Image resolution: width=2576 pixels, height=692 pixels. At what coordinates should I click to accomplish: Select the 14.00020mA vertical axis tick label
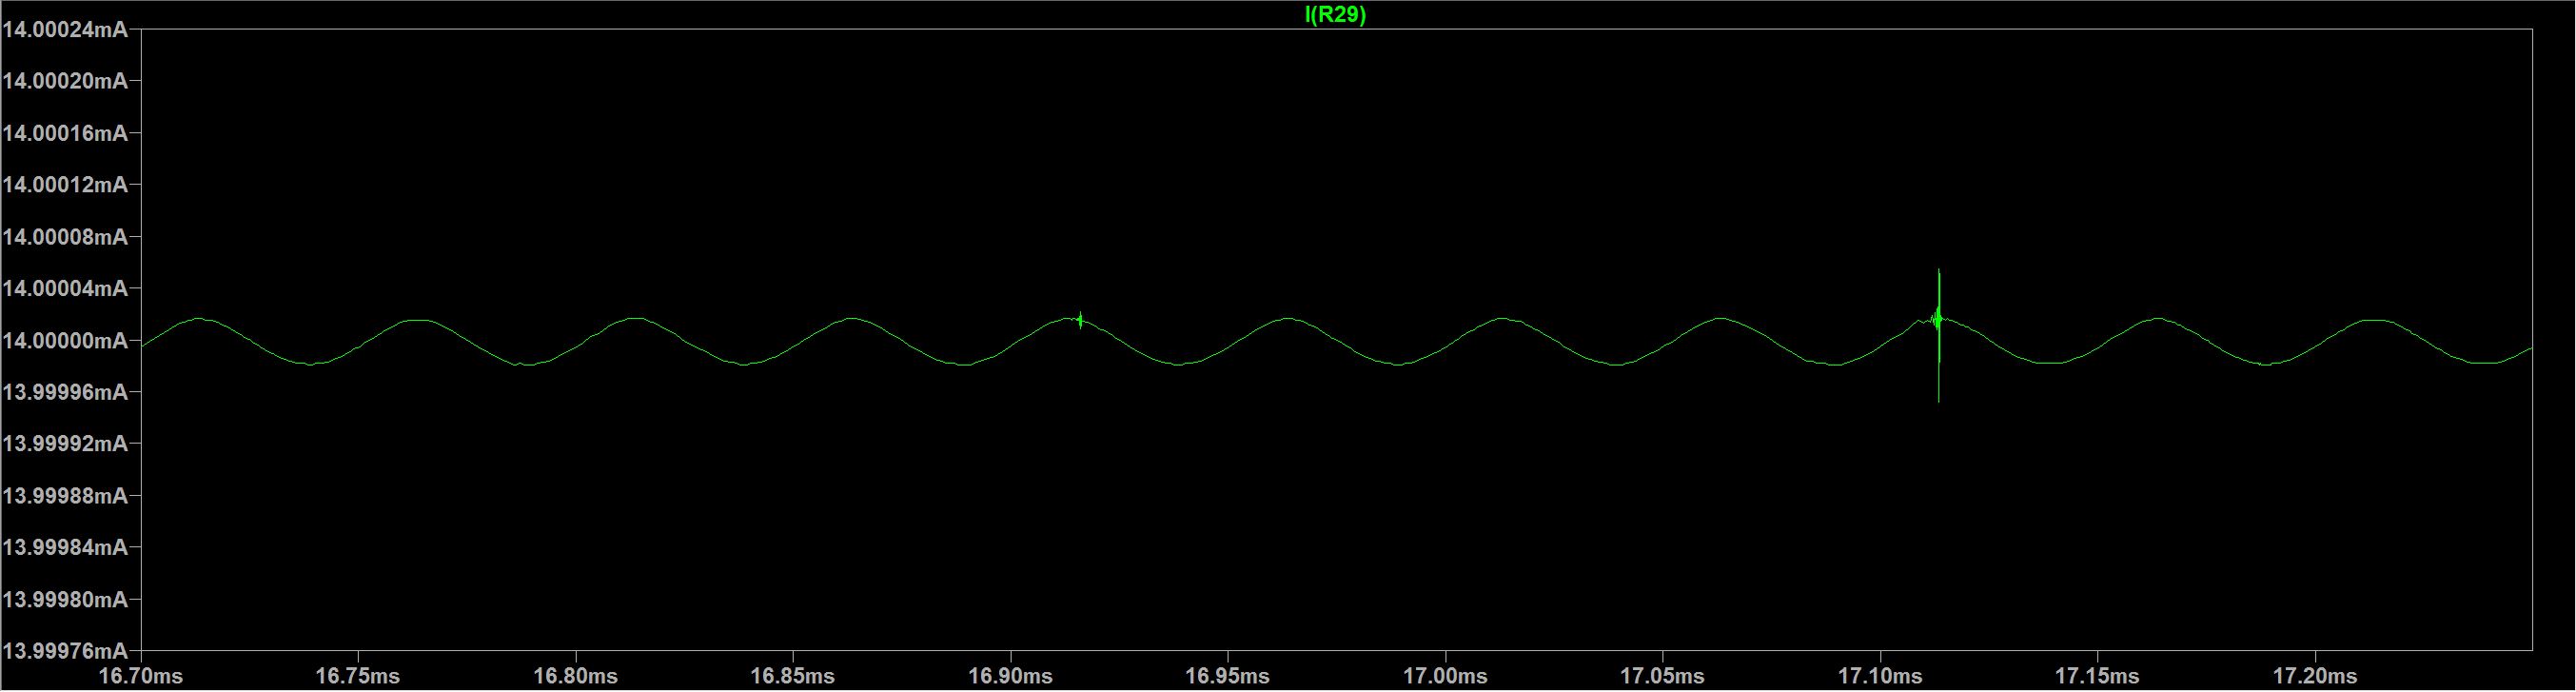[65, 81]
